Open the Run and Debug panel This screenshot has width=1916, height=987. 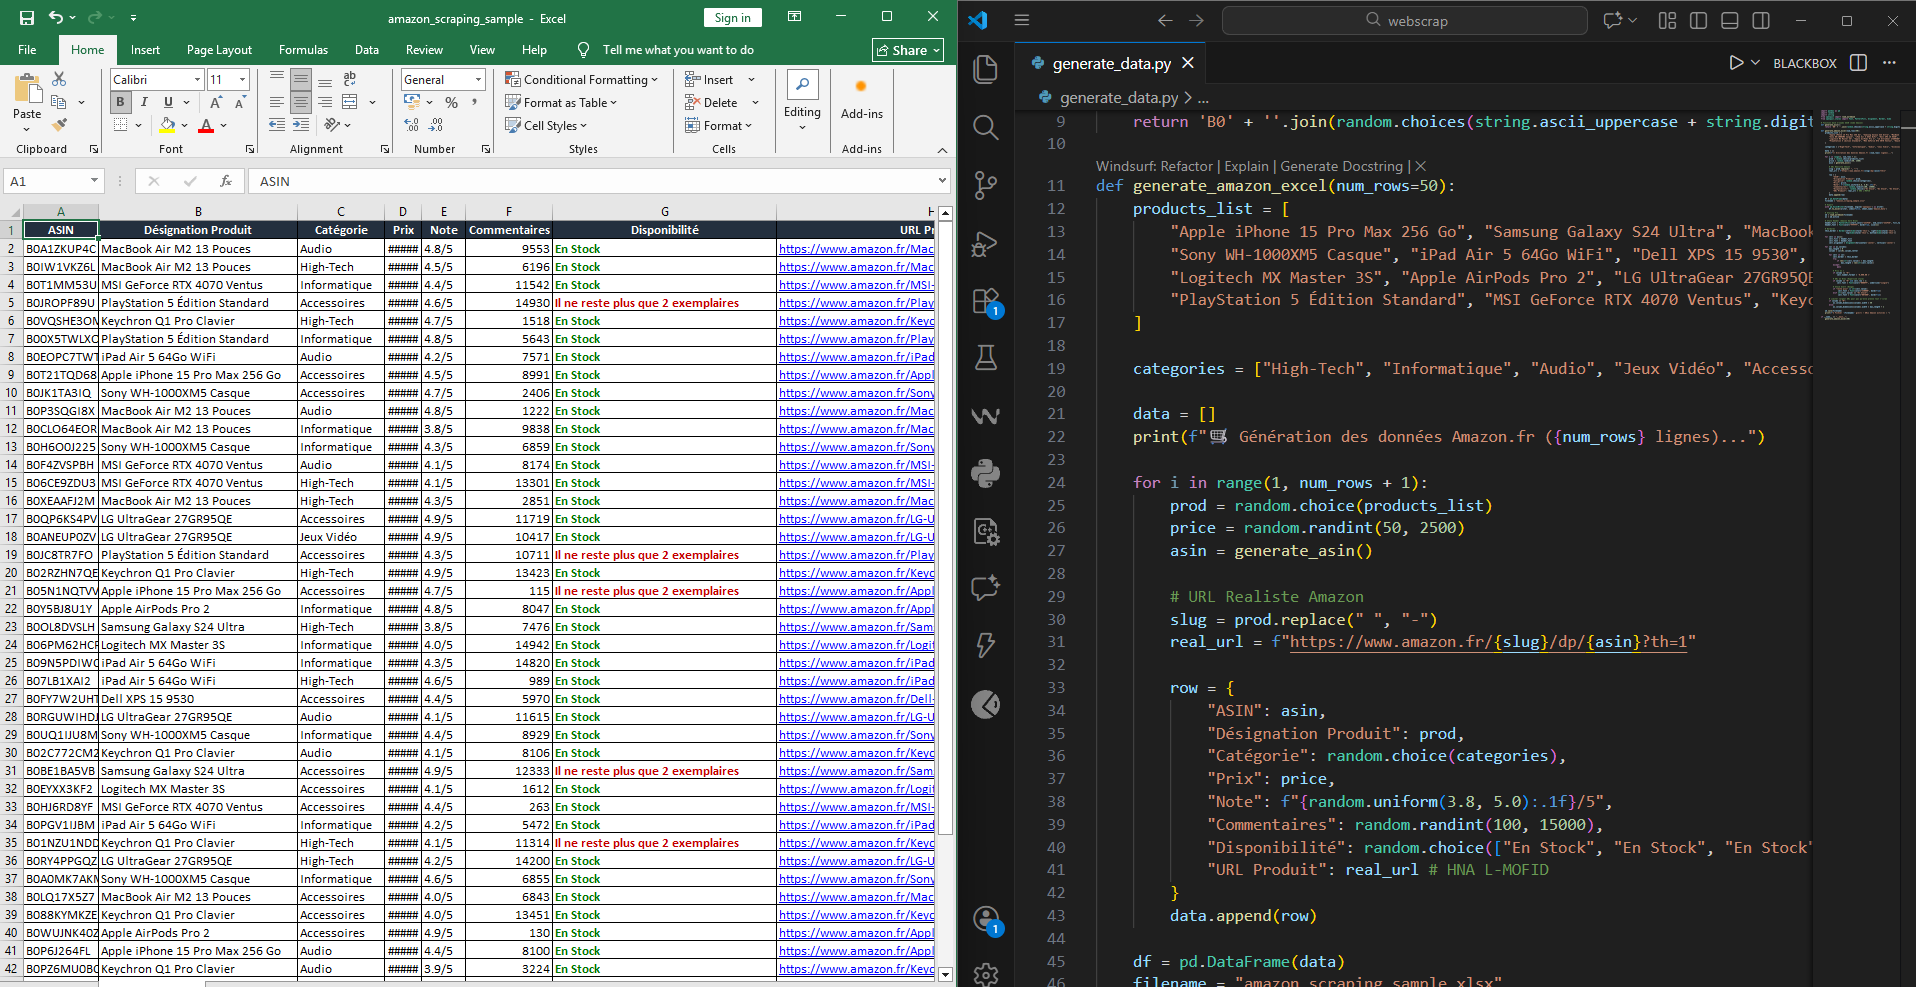tap(985, 243)
